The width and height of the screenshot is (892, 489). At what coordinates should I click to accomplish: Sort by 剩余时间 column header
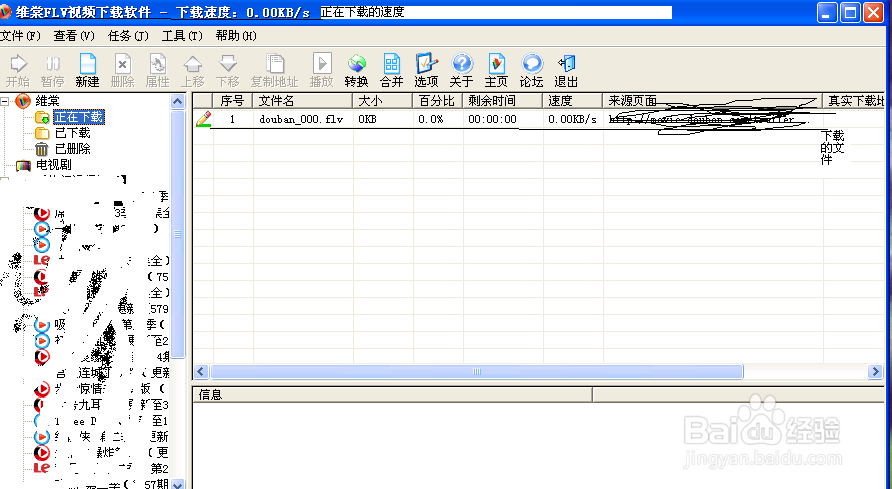pyautogui.click(x=502, y=101)
